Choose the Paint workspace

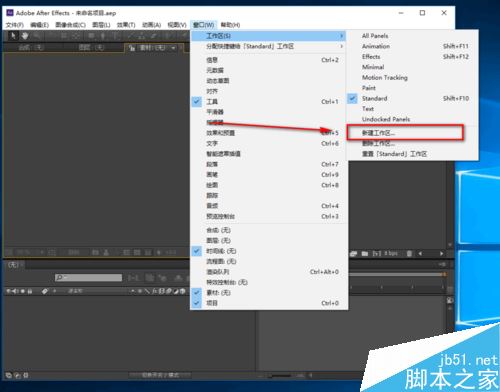click(x=412, y=88)
